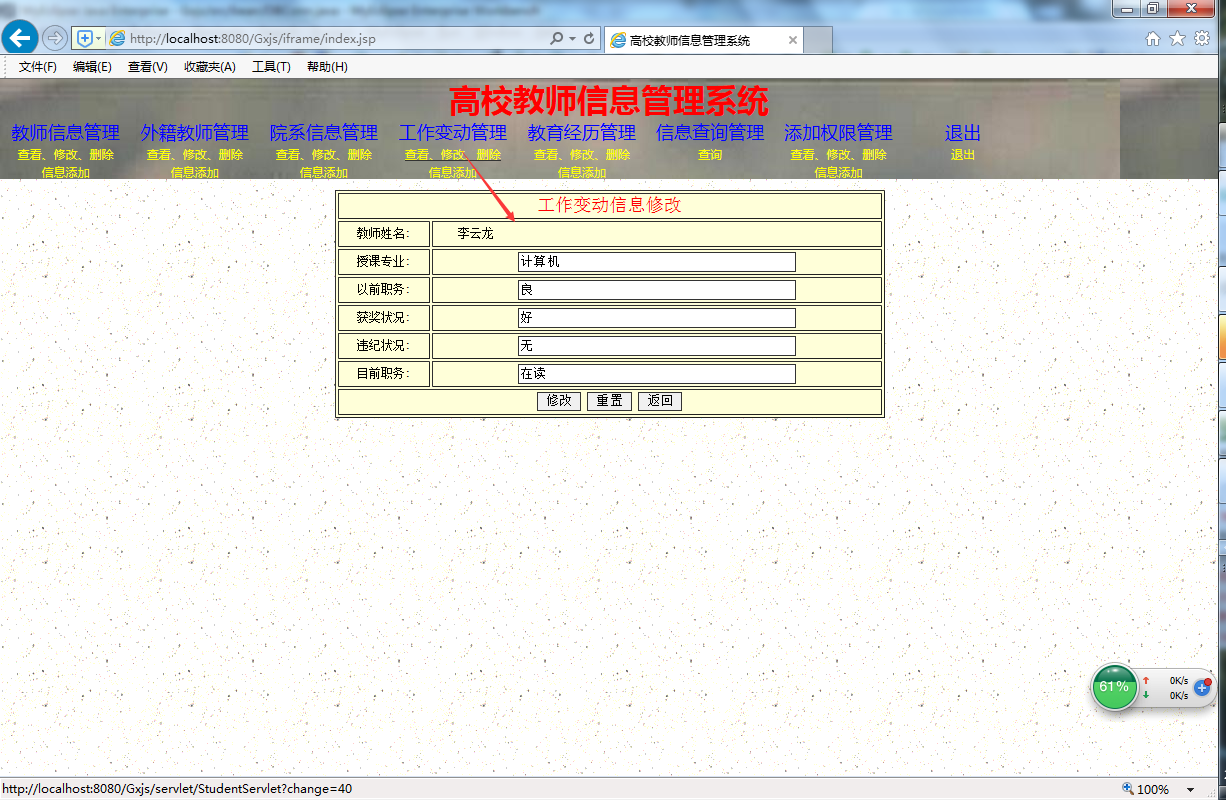This screenshot has height=800, width=1226.
Task: Open the 文件(F) menu
Action: 38,67
